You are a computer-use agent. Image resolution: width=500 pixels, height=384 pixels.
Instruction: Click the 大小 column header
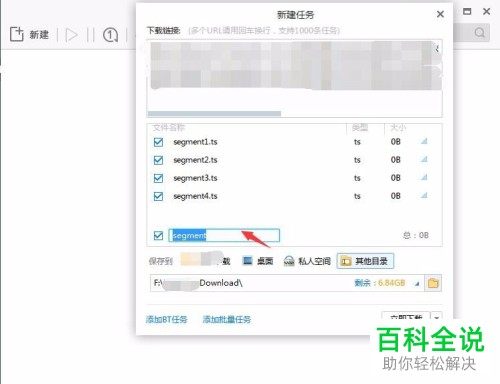(398, 127)
